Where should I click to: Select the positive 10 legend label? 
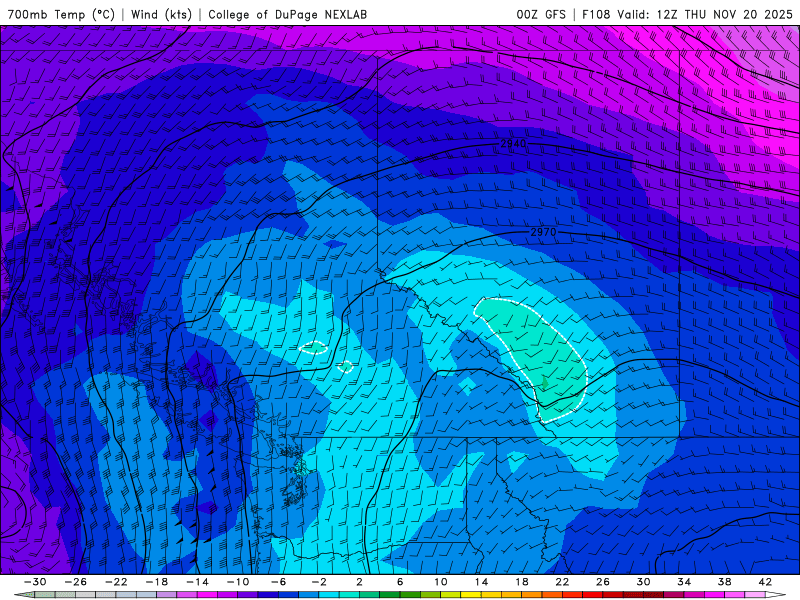pos(441,582)
